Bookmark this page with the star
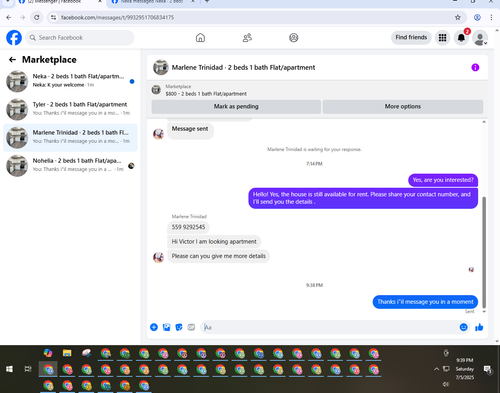The height and width of the screenshot is (393, 500). 458,17
